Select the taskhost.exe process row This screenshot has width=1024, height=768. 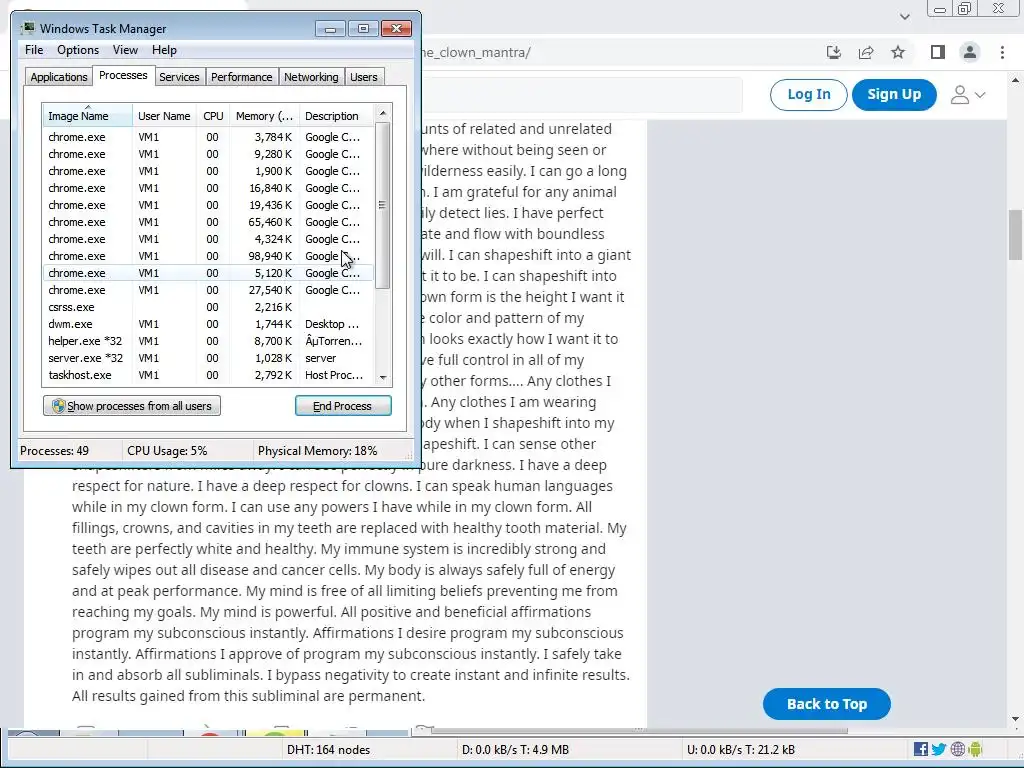click(208, 375)
